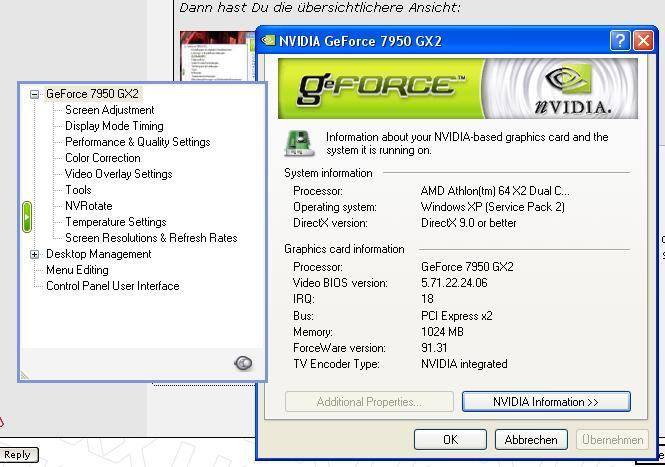Click the GeForce banner logo

click(381, 88)
